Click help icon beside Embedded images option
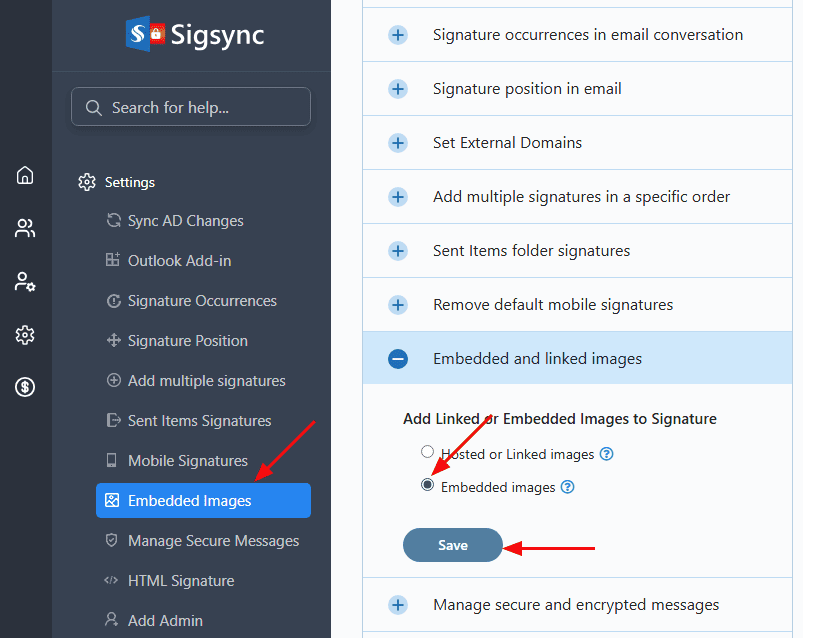The width and height of the screenshot is (815, 638). [568, 487]
